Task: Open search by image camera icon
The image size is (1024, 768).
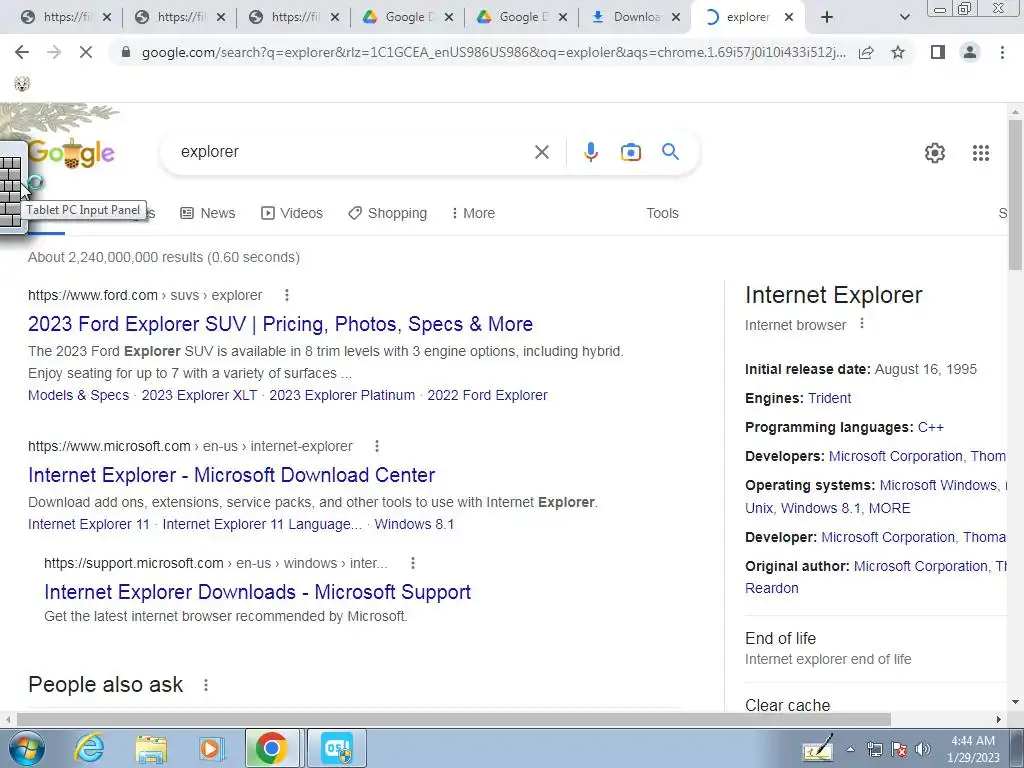Action: [x=630, y=152]
